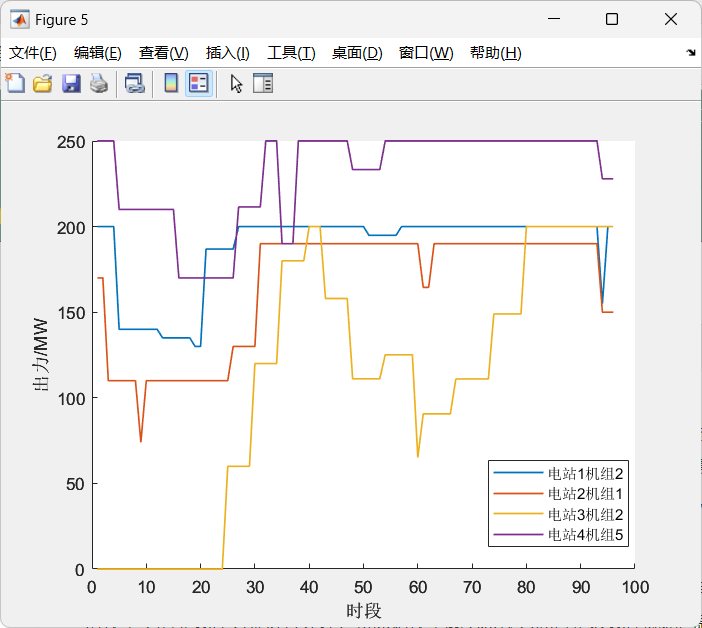Image resolution: width=702 pixels, height=628 pixels.
Task: Insert a colorbar from the toolbar
Action: tap(171, 84)
